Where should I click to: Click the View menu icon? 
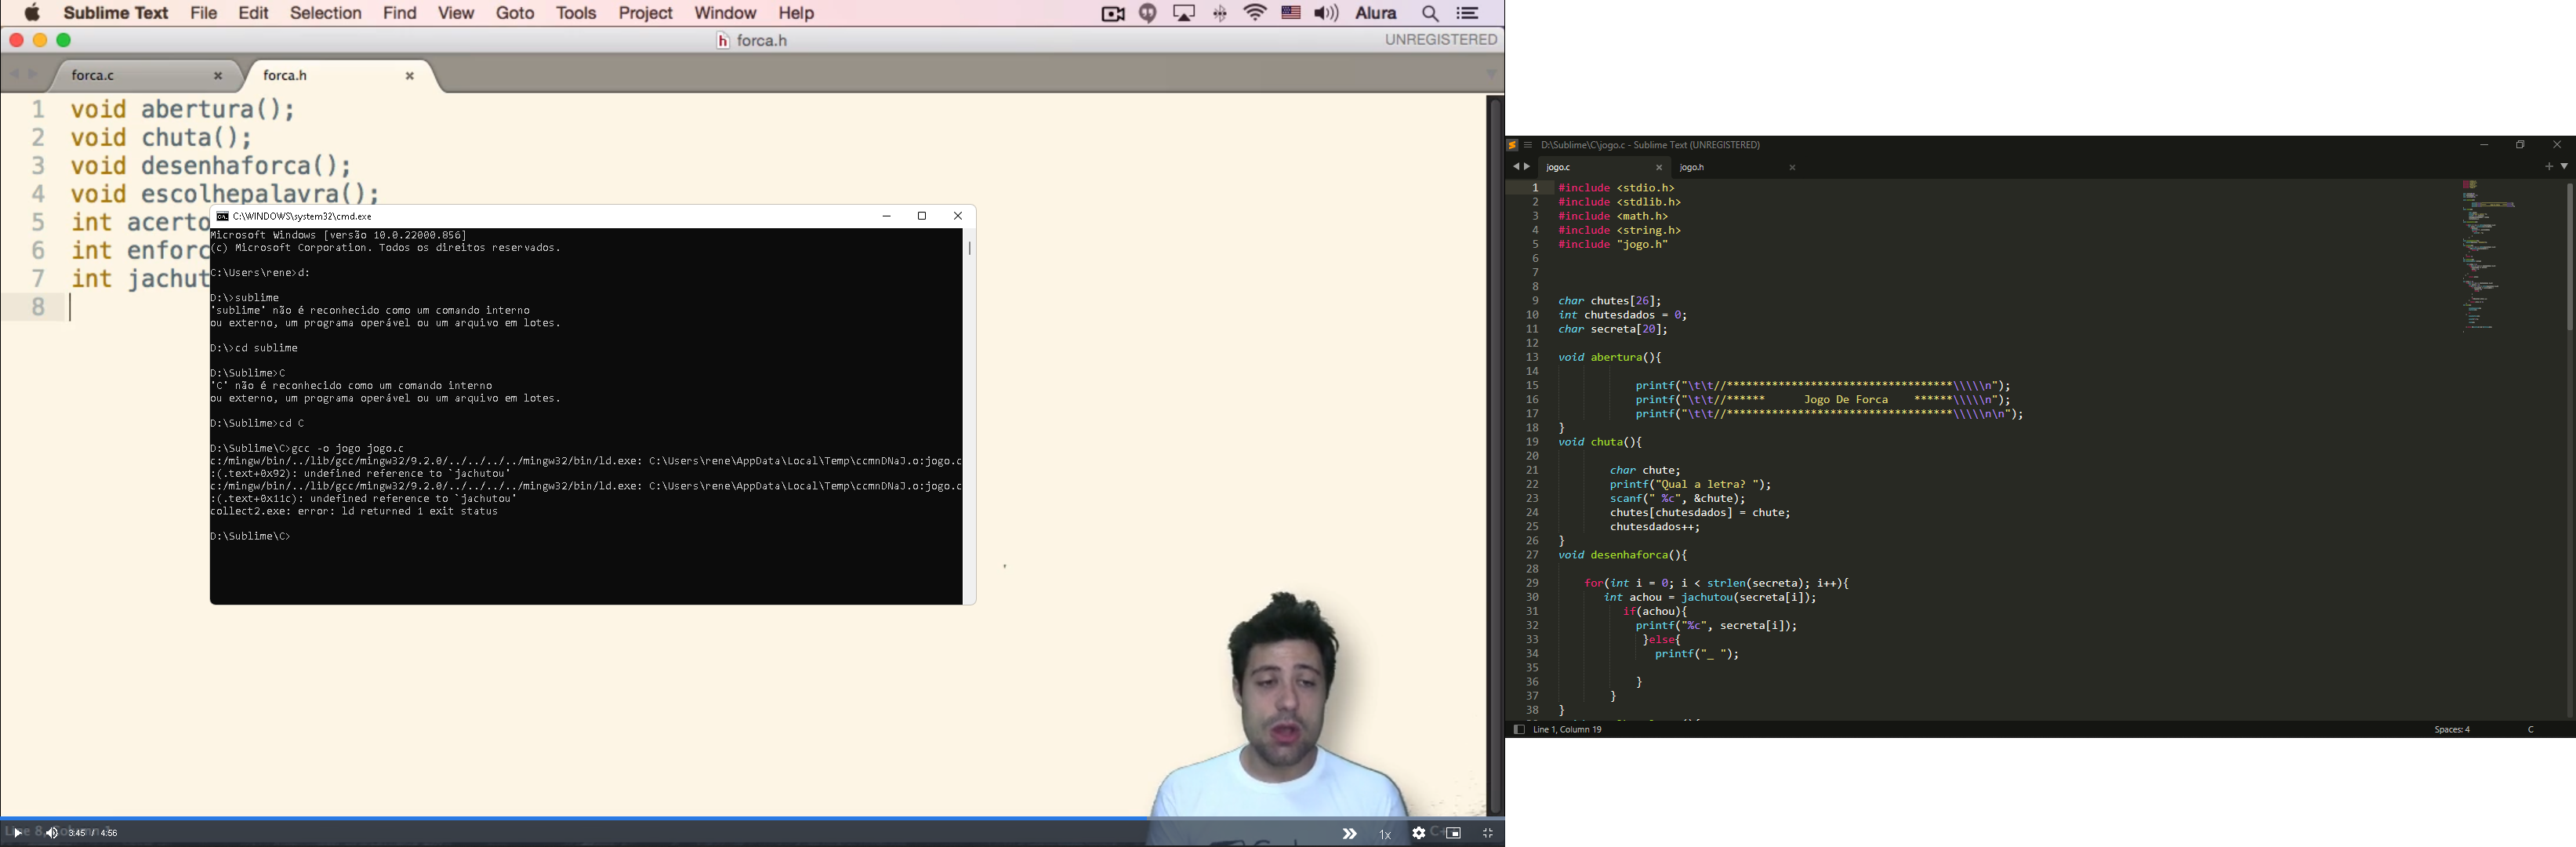coord(455,13)
